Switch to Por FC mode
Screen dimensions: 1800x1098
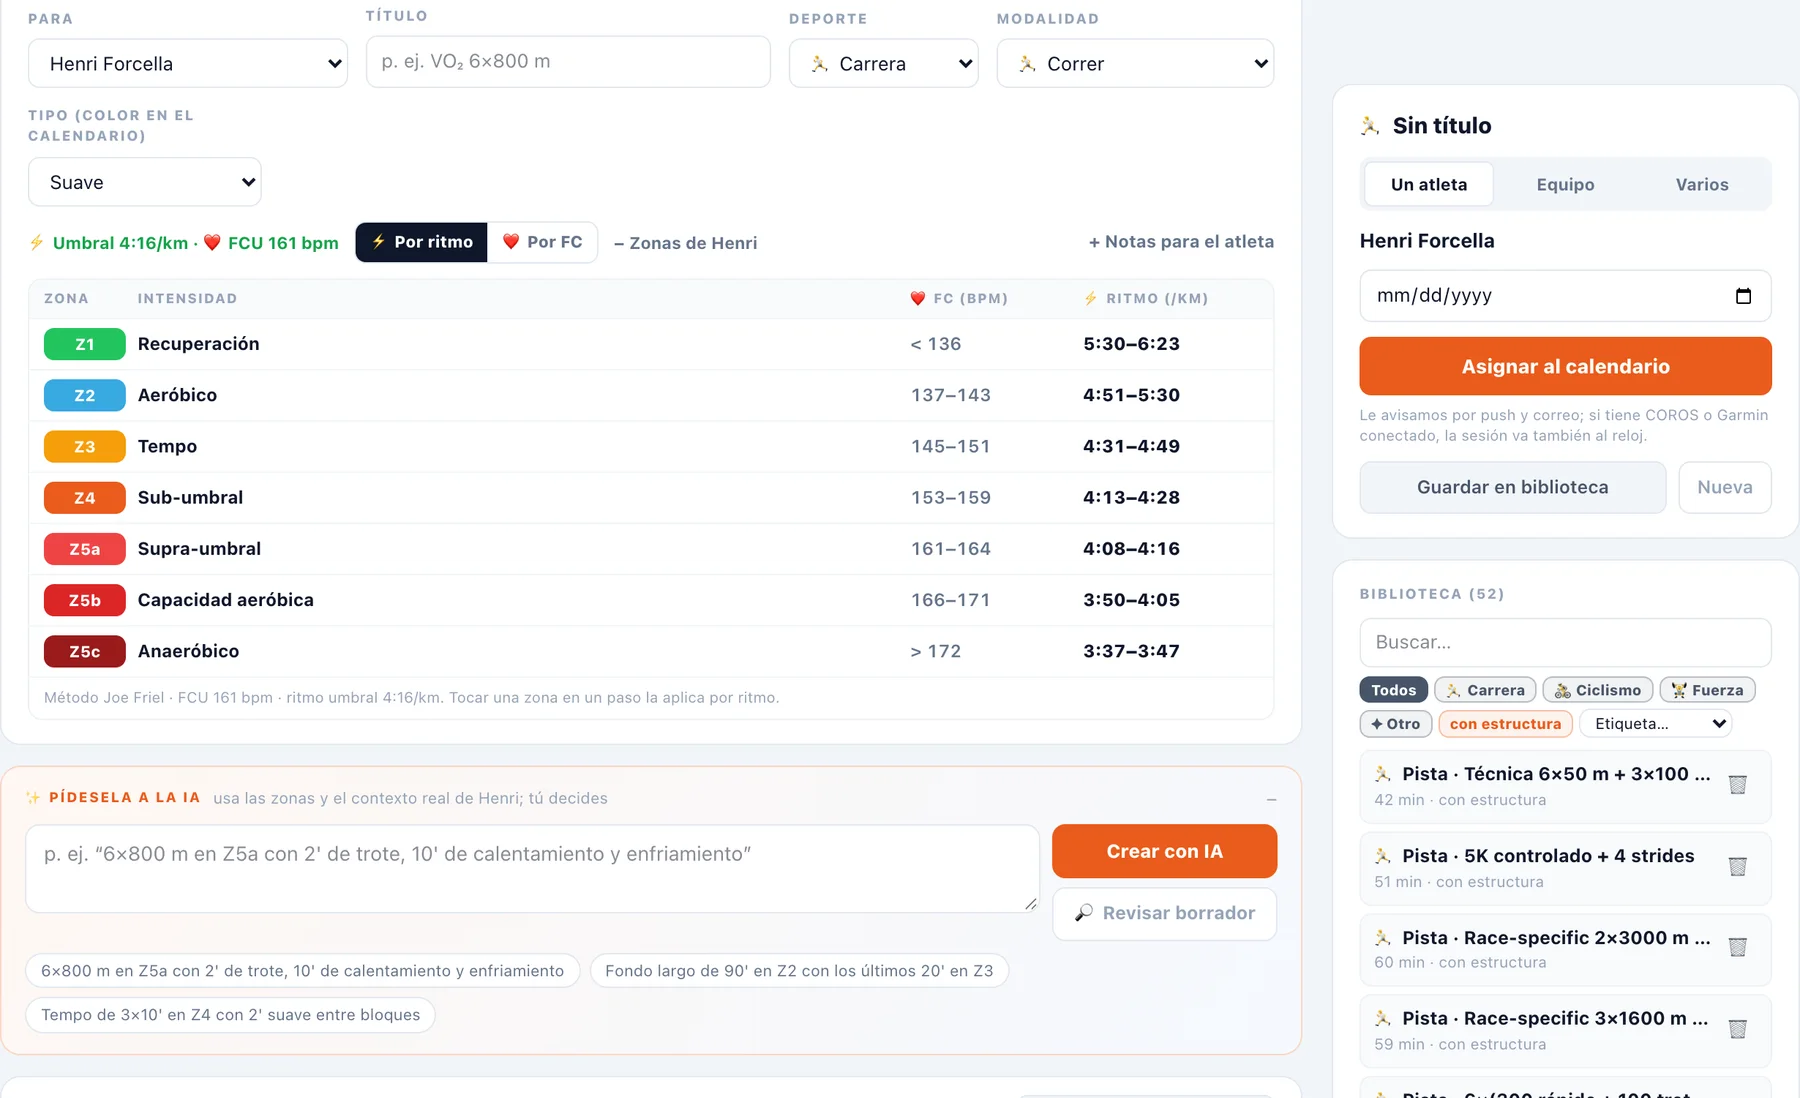click(x=542, y=242)
